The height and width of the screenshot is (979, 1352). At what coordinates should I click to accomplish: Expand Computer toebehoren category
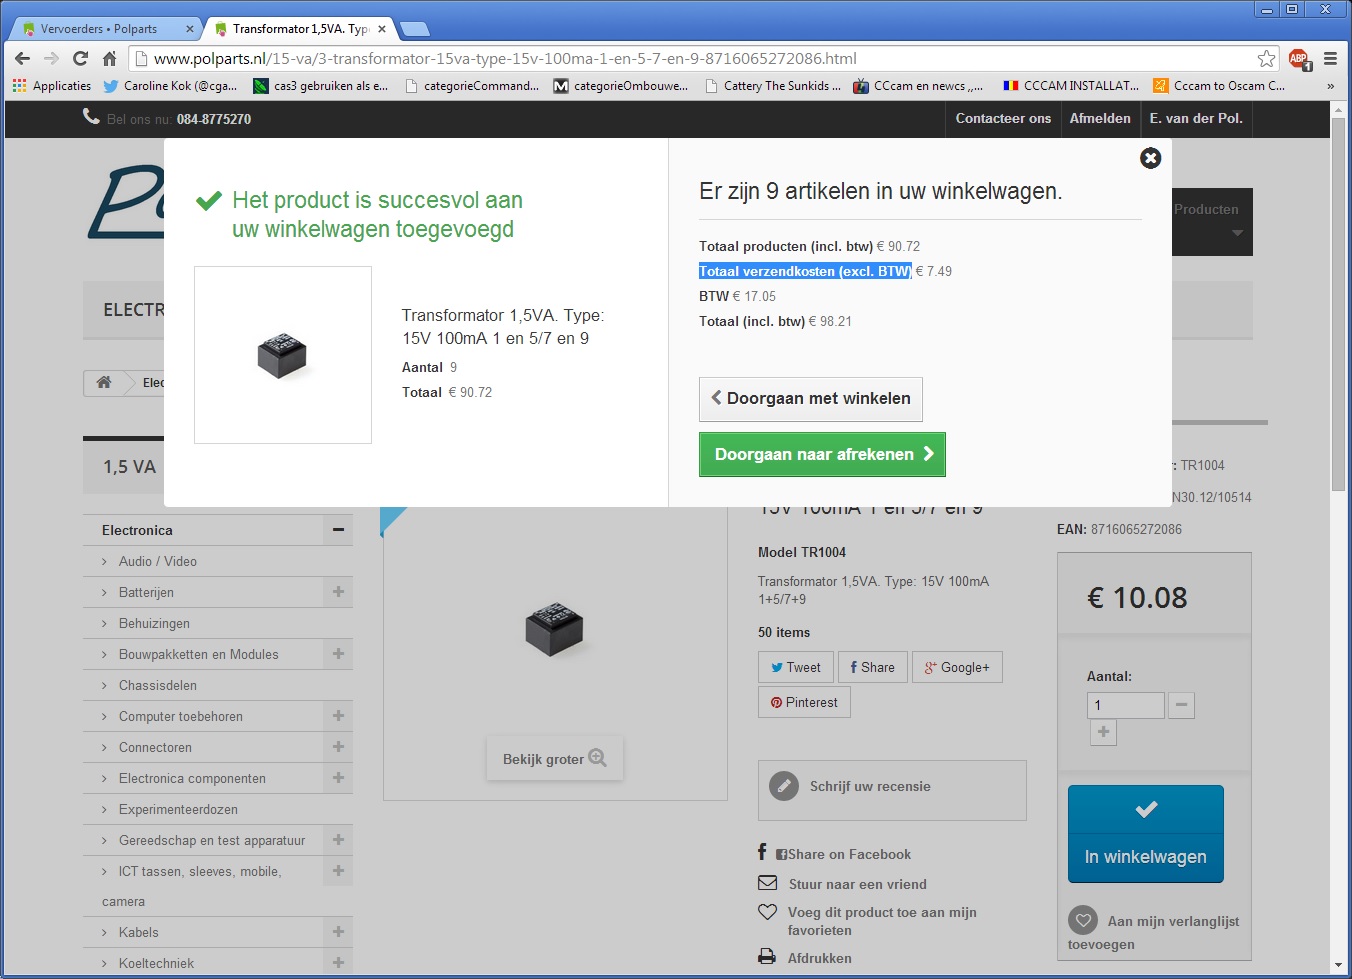(338, 716)
